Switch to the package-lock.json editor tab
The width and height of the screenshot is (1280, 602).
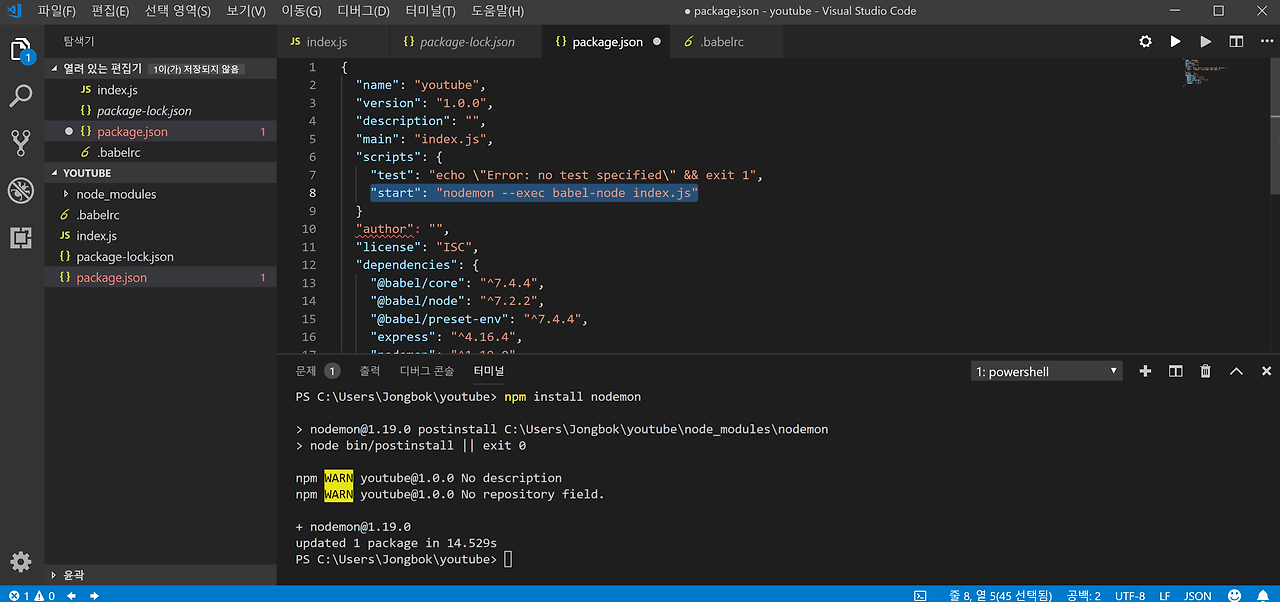[464, 42]
